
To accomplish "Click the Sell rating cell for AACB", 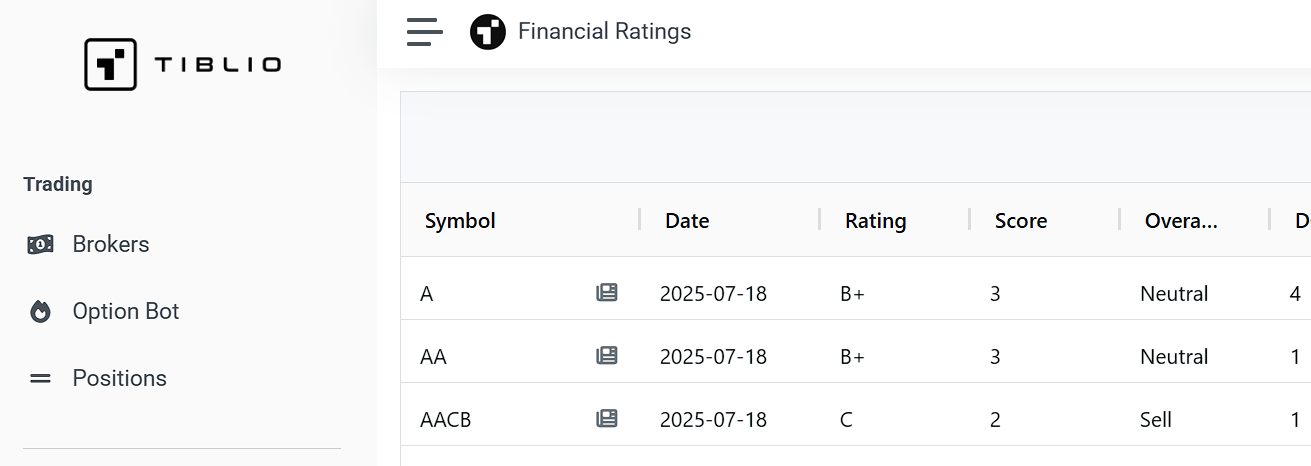I will coord(1156,420).
